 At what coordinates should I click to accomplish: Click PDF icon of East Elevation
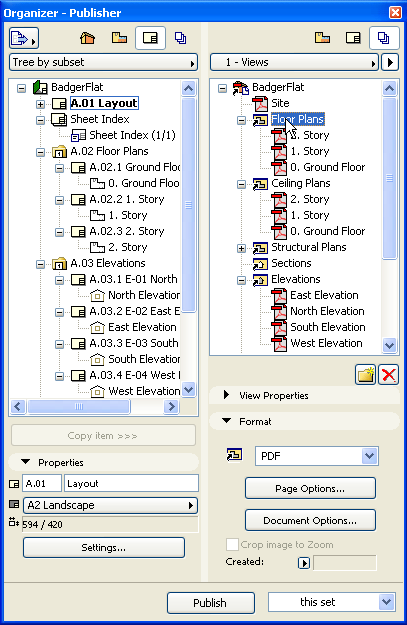pyautogui.click(x=279, y=295)
